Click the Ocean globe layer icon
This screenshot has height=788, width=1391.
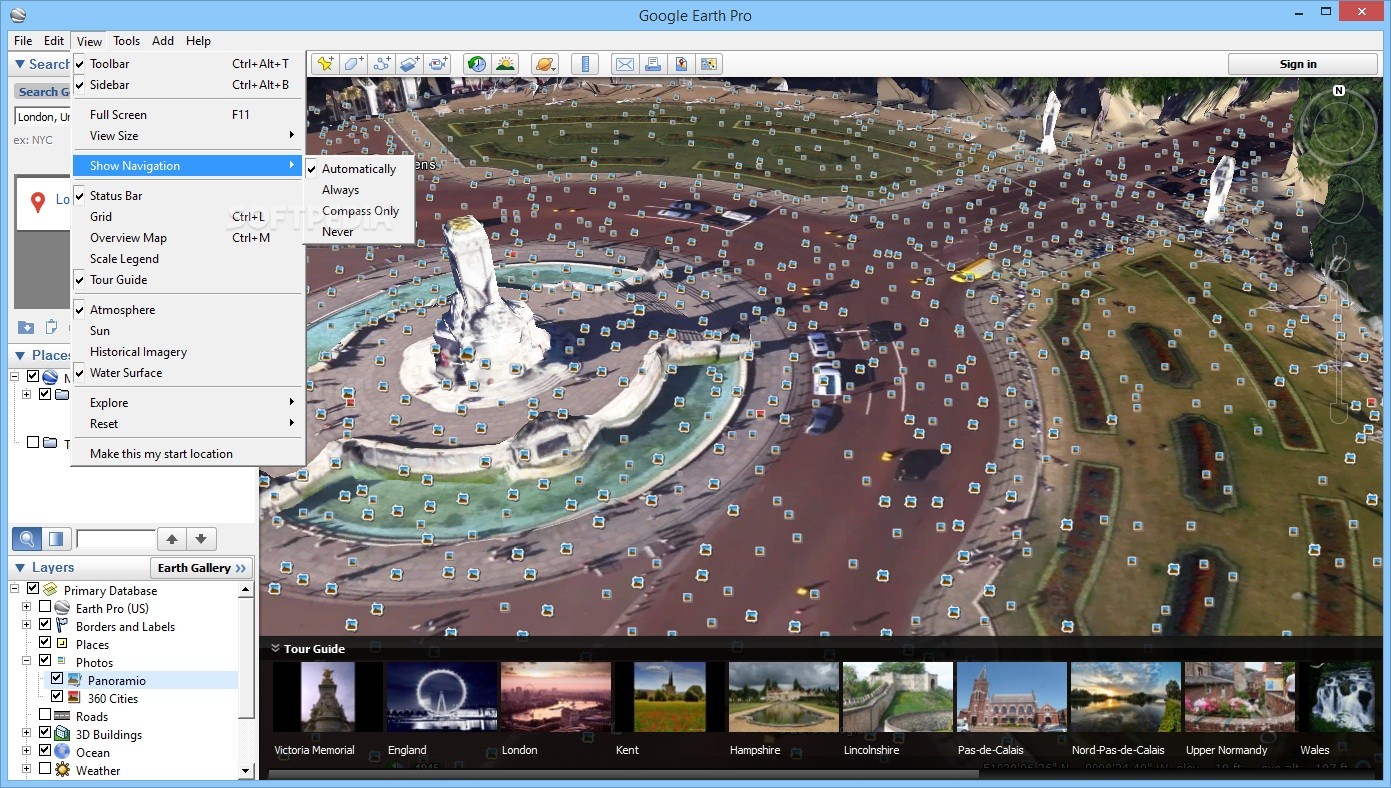pyautogui.click(x=62, y=752)
